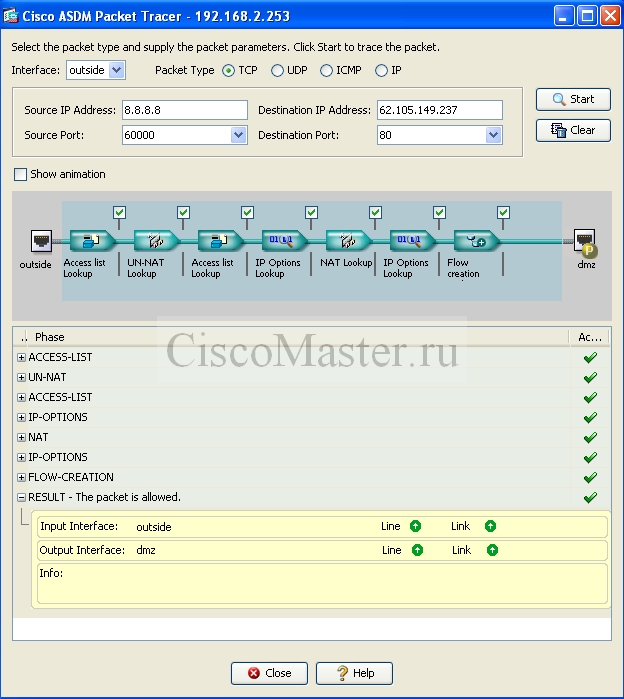The height and width of the screenshot is (699, 624).
Task: Open Help for Packet Tracer
Action: click(354, 673)
